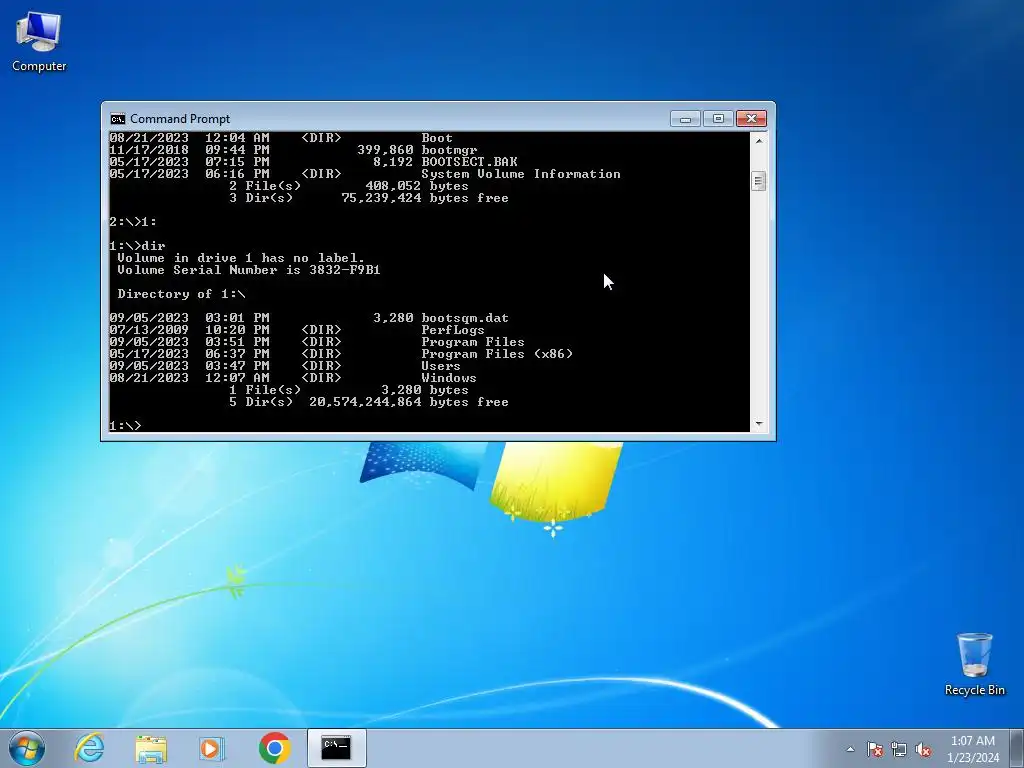1024x768 pixels.
Task: Open Command Prompt title bar system icon
Action: click(118, 119)
